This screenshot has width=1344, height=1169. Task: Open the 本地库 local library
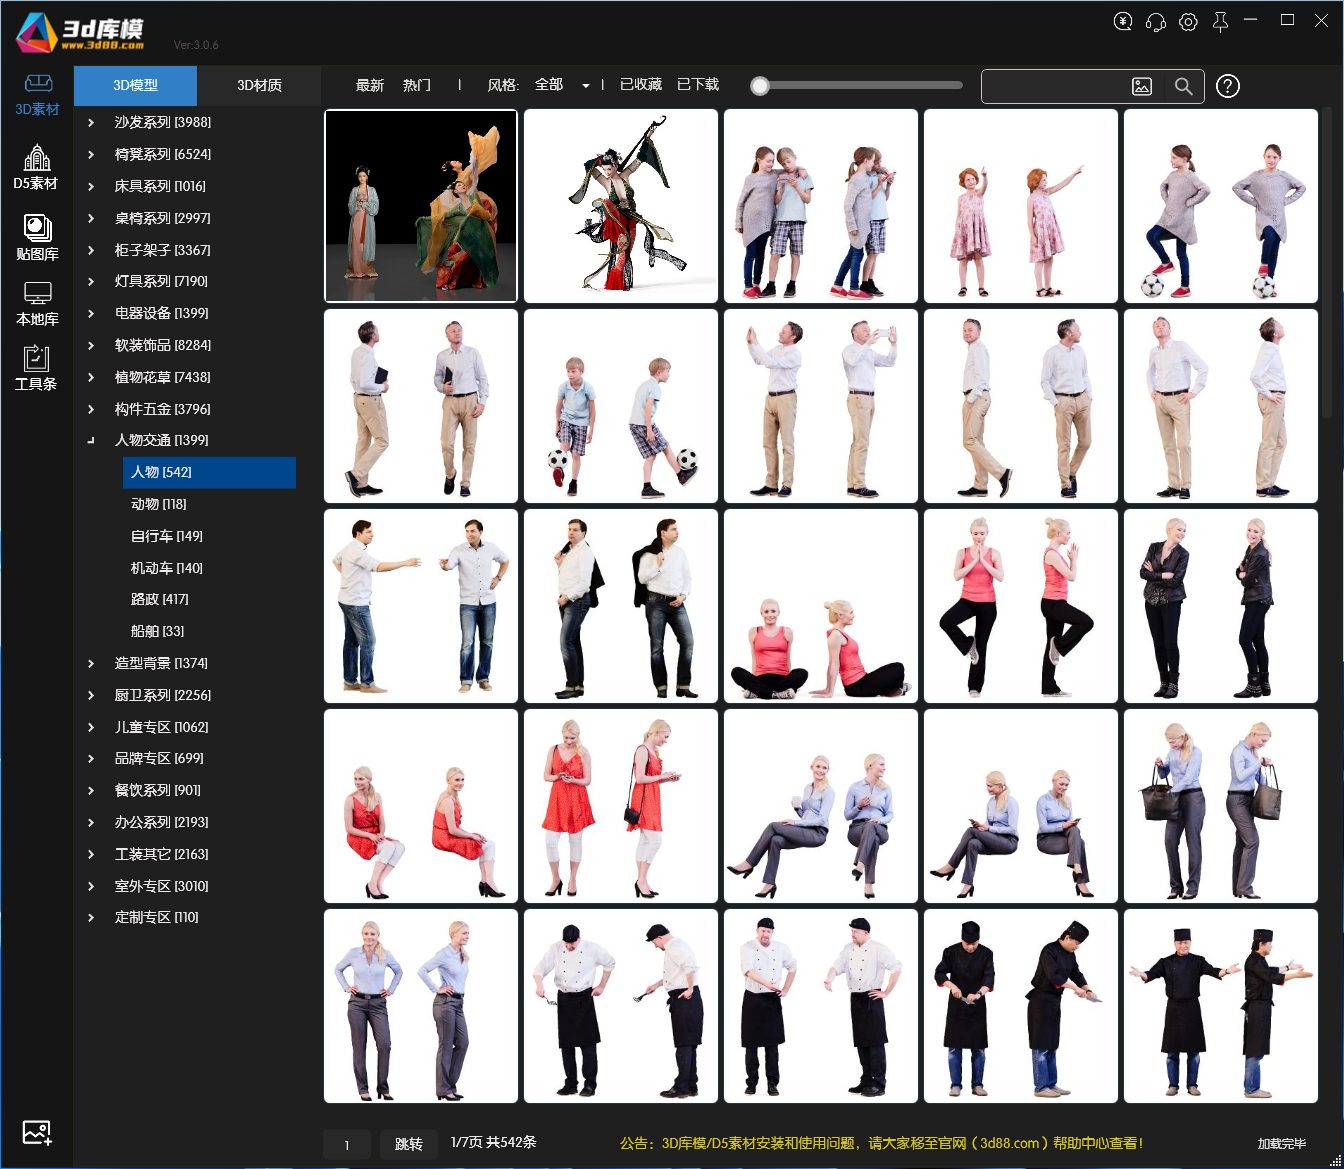pyautogui.click(x=37, y=304)
